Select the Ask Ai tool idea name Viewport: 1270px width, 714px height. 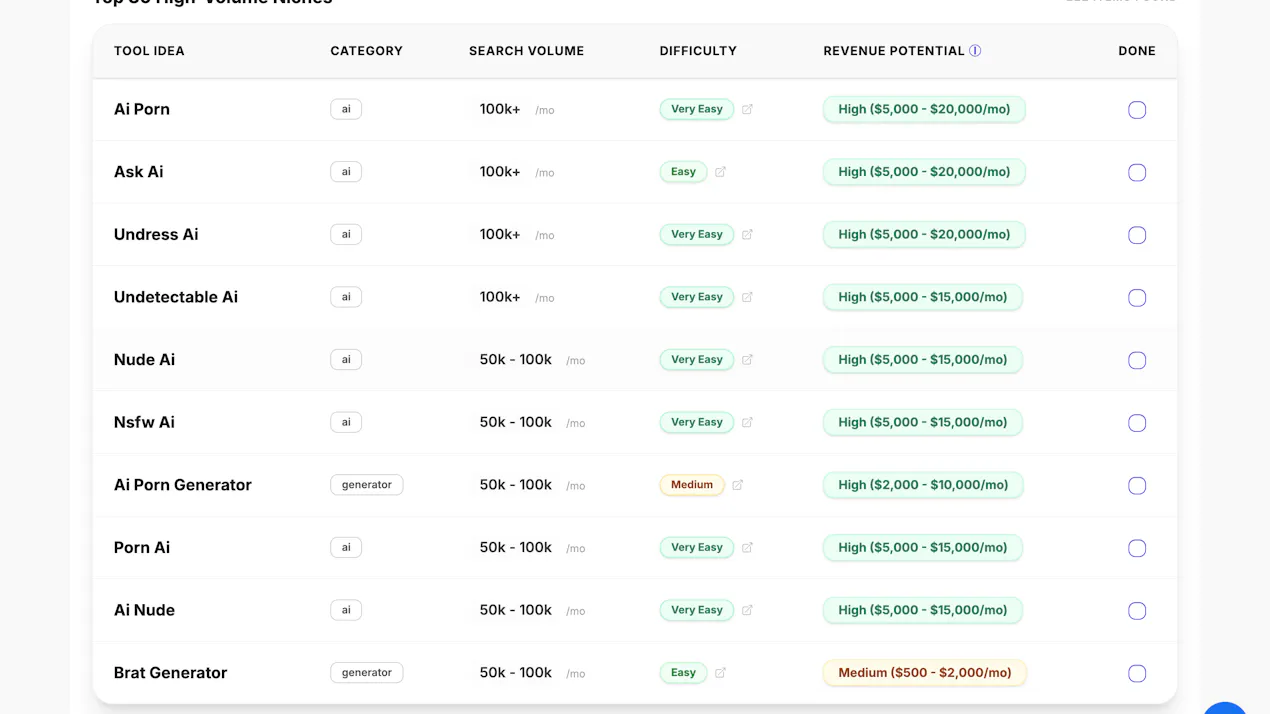(139, 172)
